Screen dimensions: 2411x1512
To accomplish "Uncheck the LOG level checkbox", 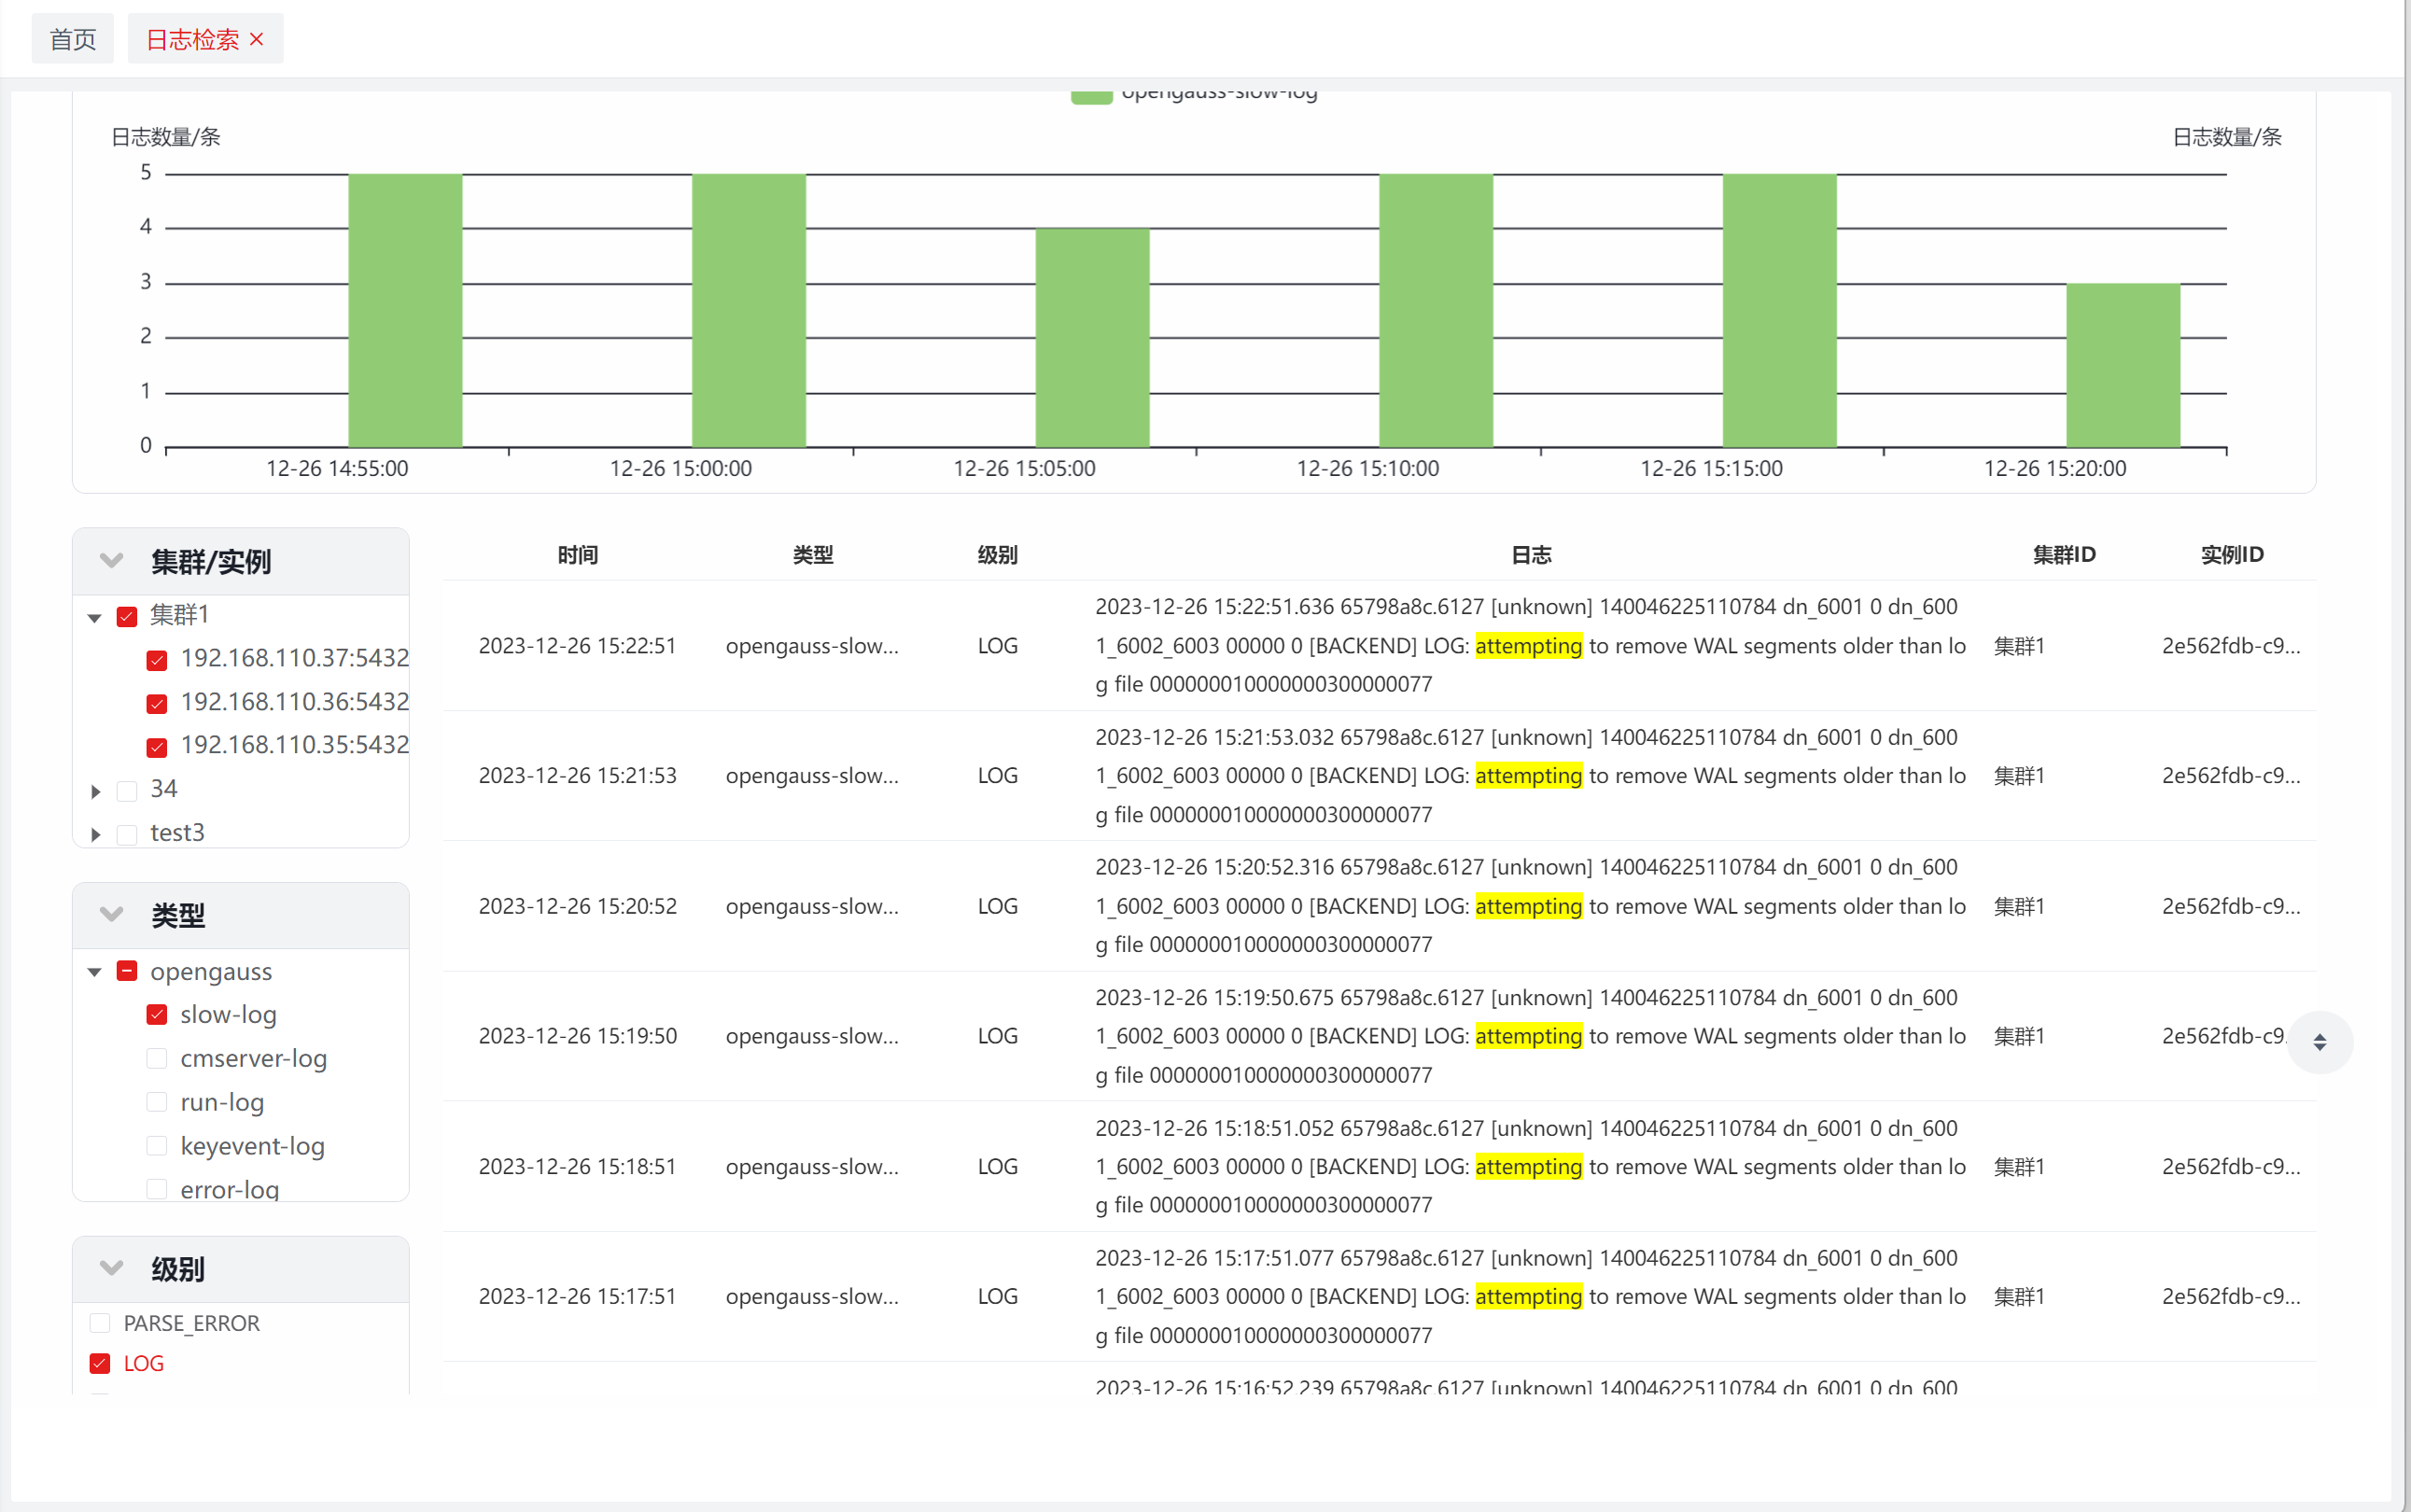I will [100, 1363].
